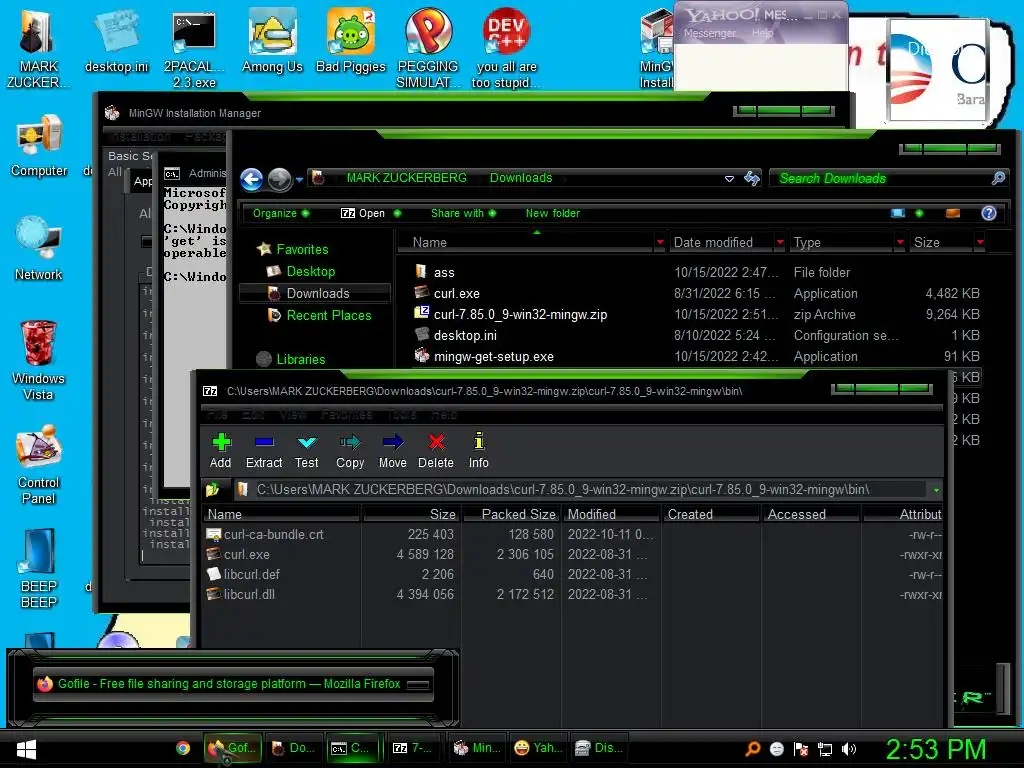The height and width of the screenshot is (768, 1024).
Task: Open the Date modified column filter arrow
Action: coord(780,242)
